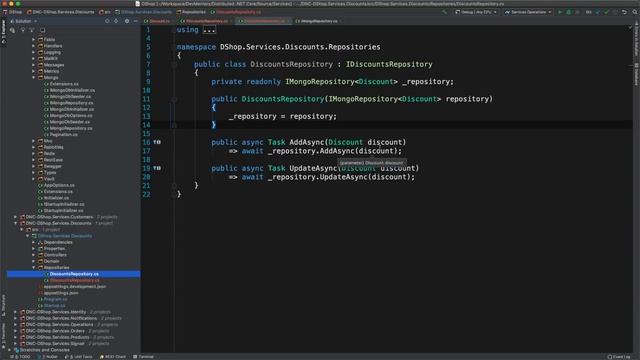Click the DShop breadcrumb in navigation bar
Viewport: 640px width, 360px height.
point(13,12)
